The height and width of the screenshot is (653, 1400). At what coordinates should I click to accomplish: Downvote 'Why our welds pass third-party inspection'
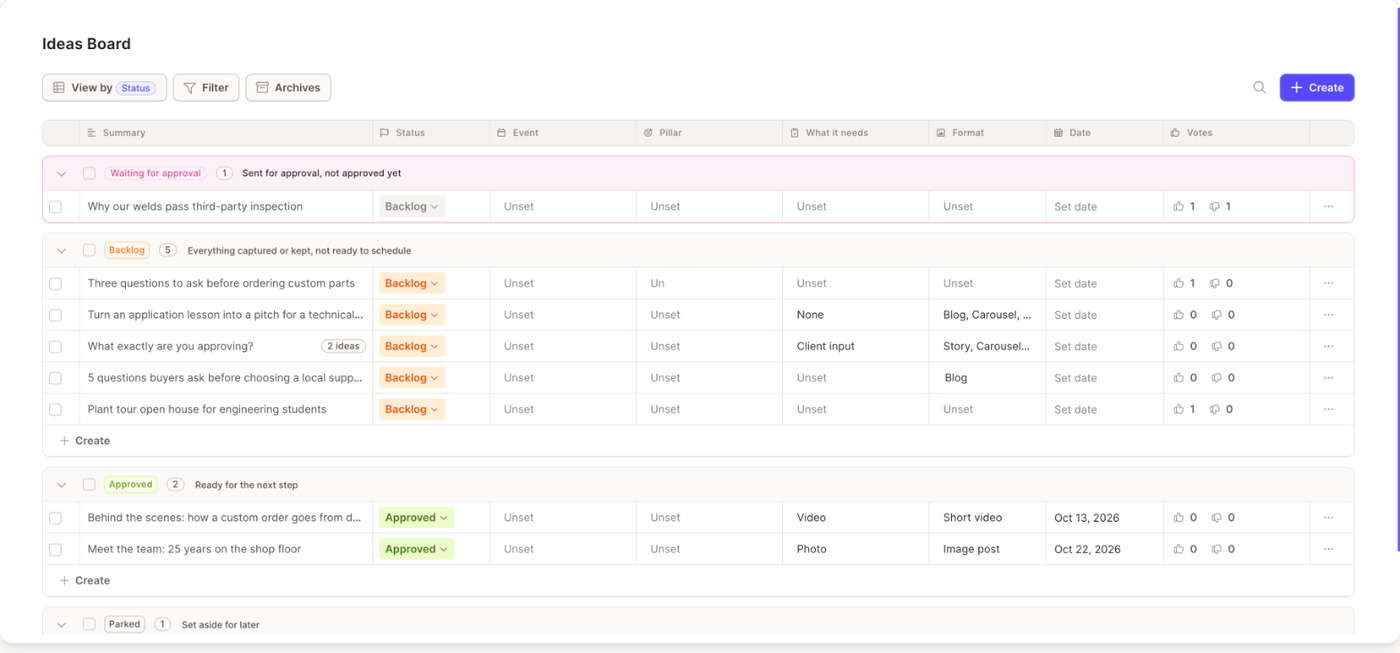pos(1215,207)
